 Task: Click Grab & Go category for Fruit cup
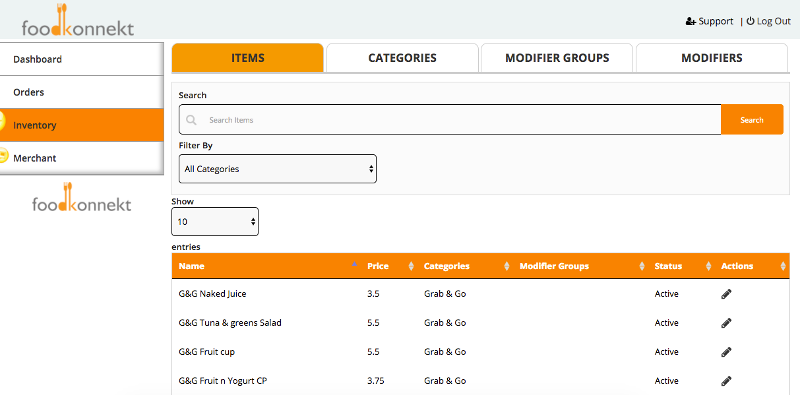pyautogui.click(x=445, y=352)
